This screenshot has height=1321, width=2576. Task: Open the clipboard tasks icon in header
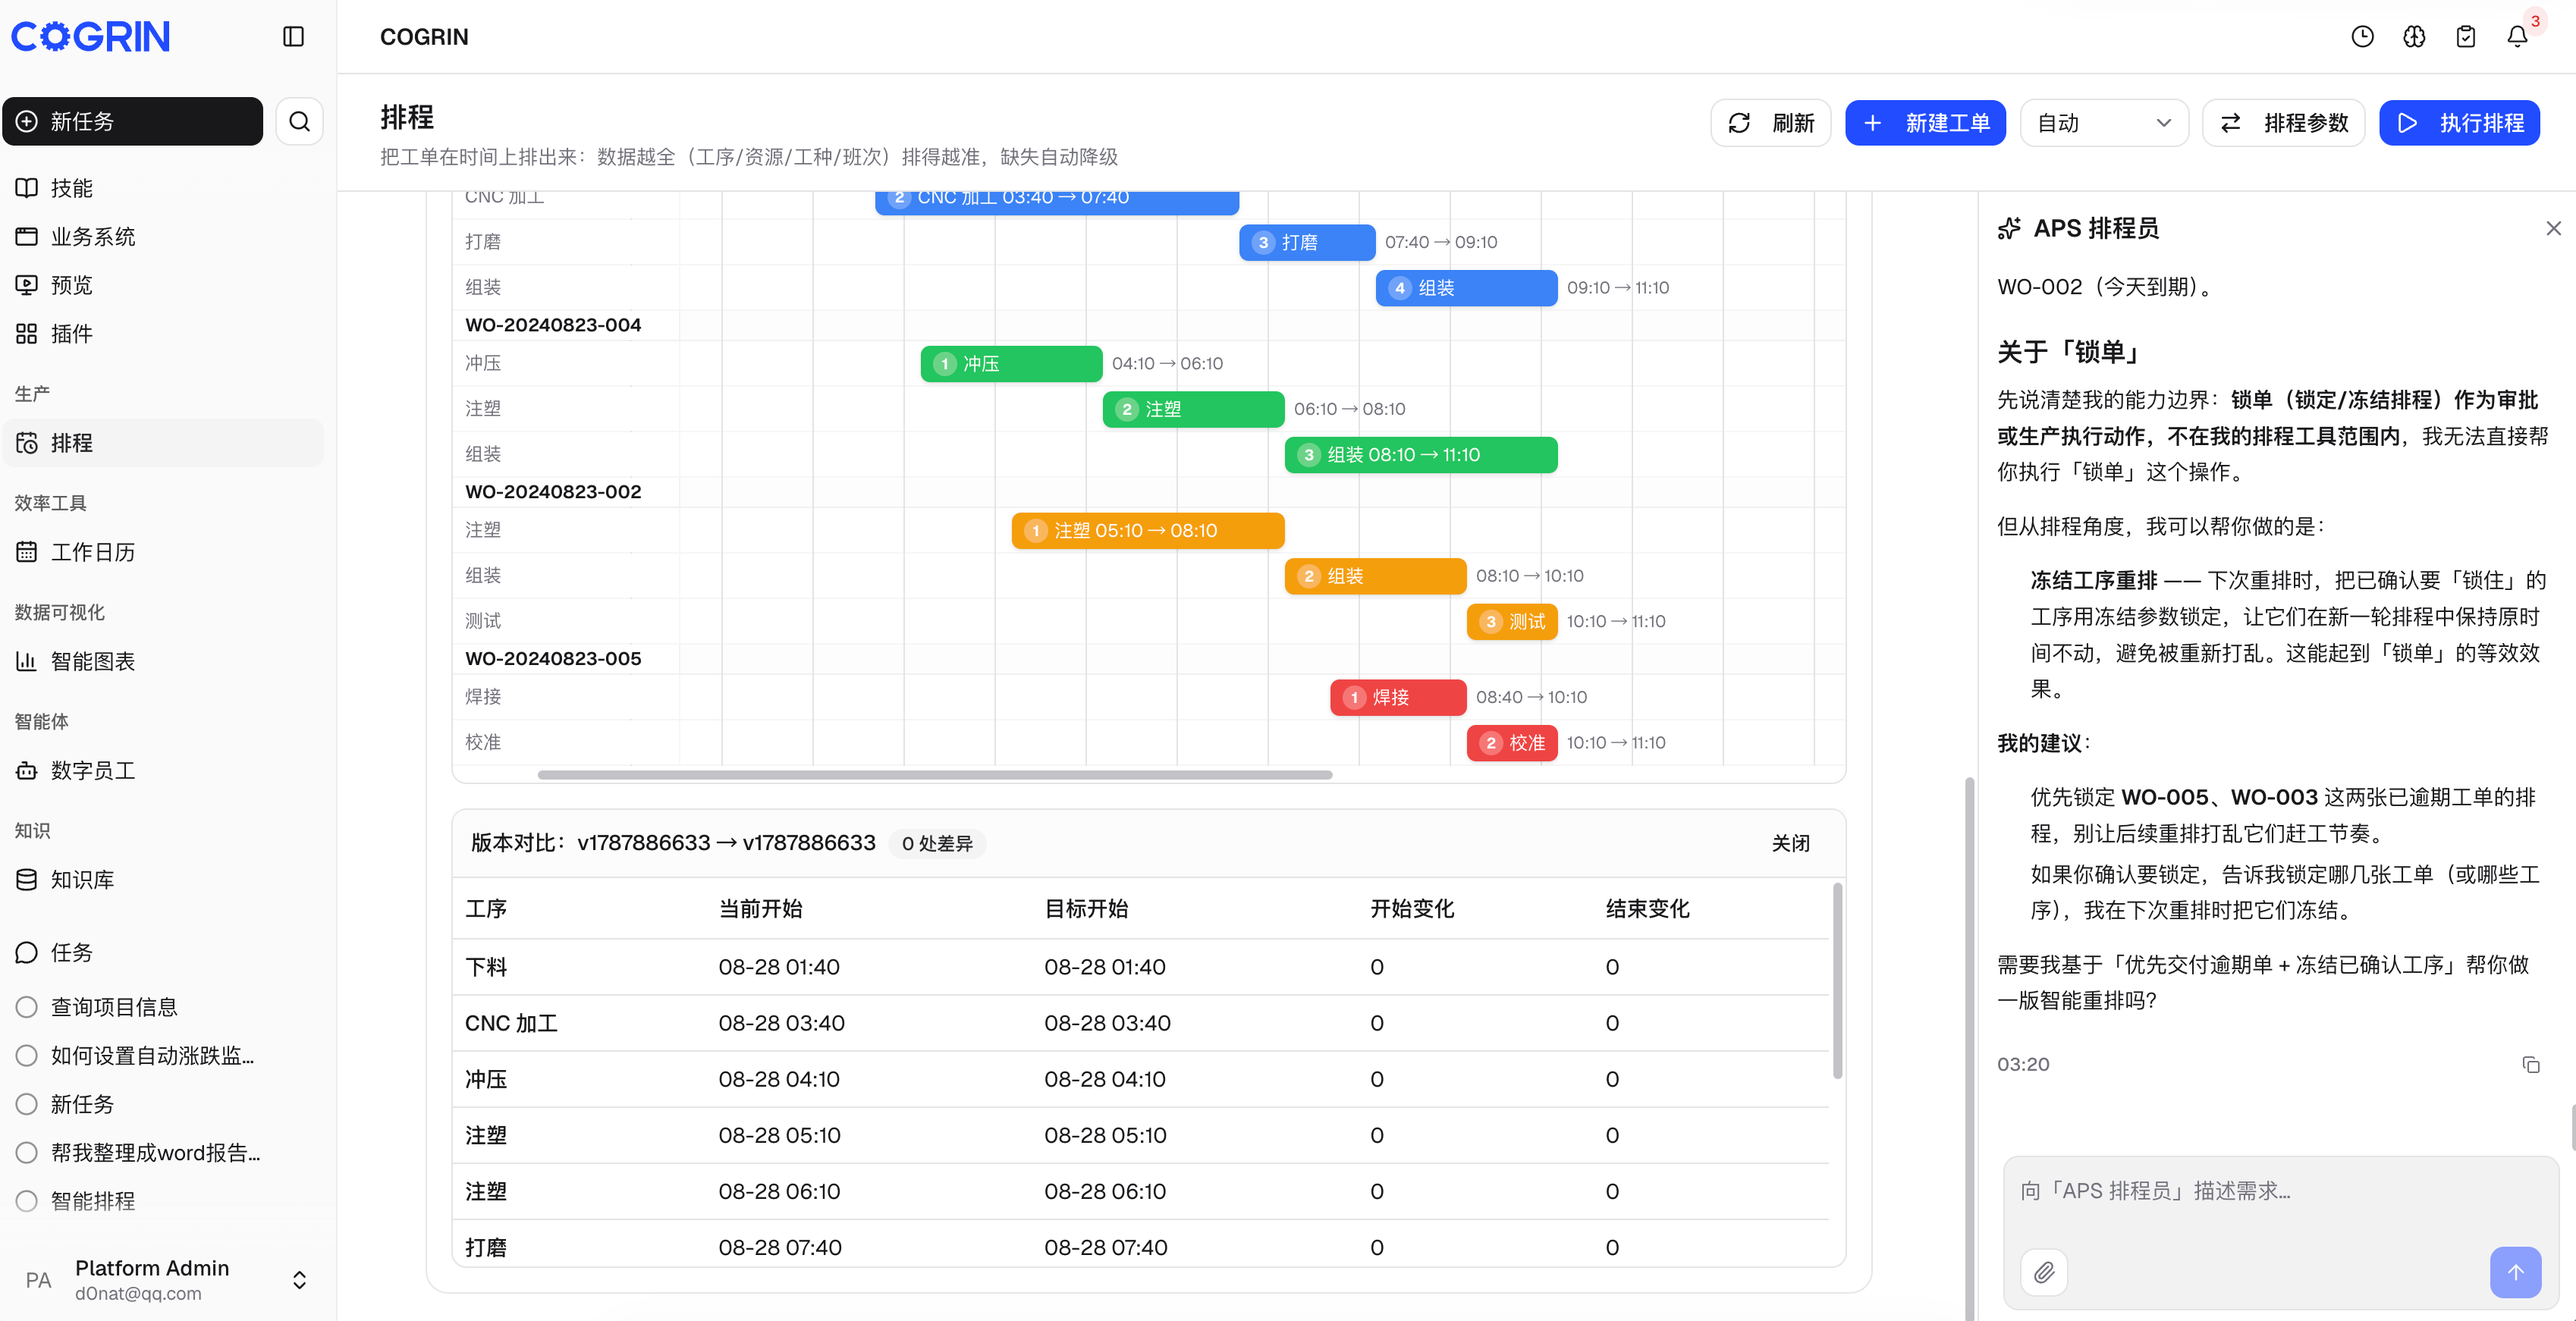click(x=2465, y=37)
